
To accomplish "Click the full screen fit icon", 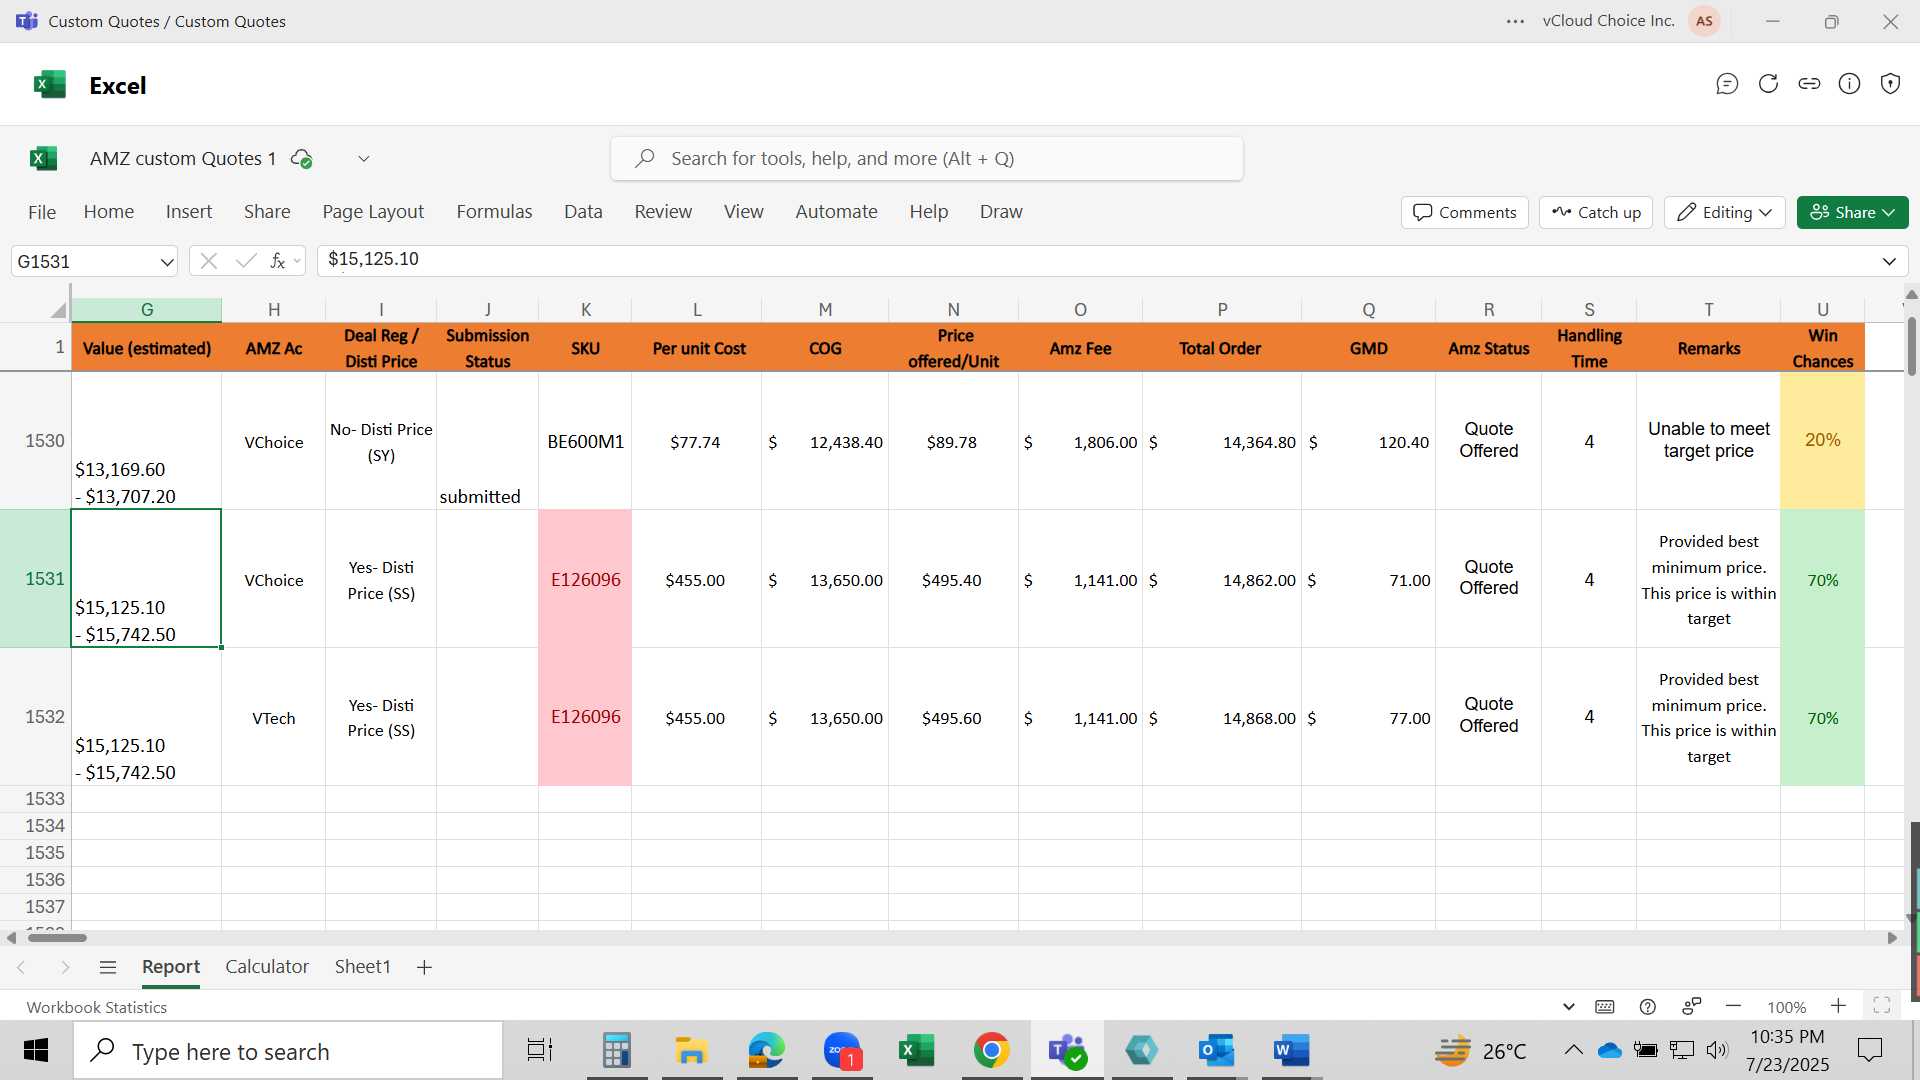I will [x=1882, y=1006].
